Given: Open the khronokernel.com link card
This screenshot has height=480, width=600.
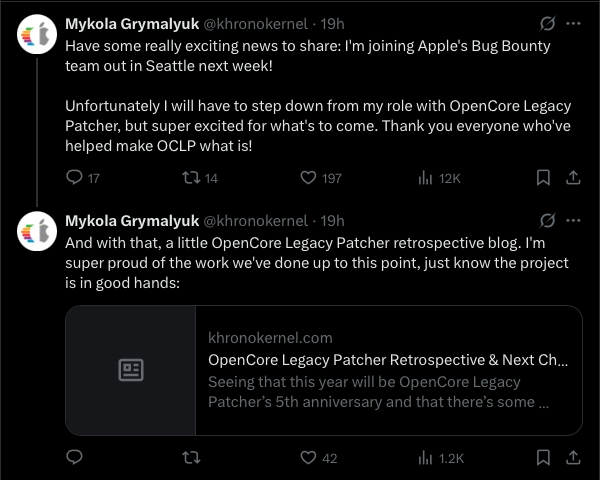Looking at the screenshot, I should tap(387, 371).
